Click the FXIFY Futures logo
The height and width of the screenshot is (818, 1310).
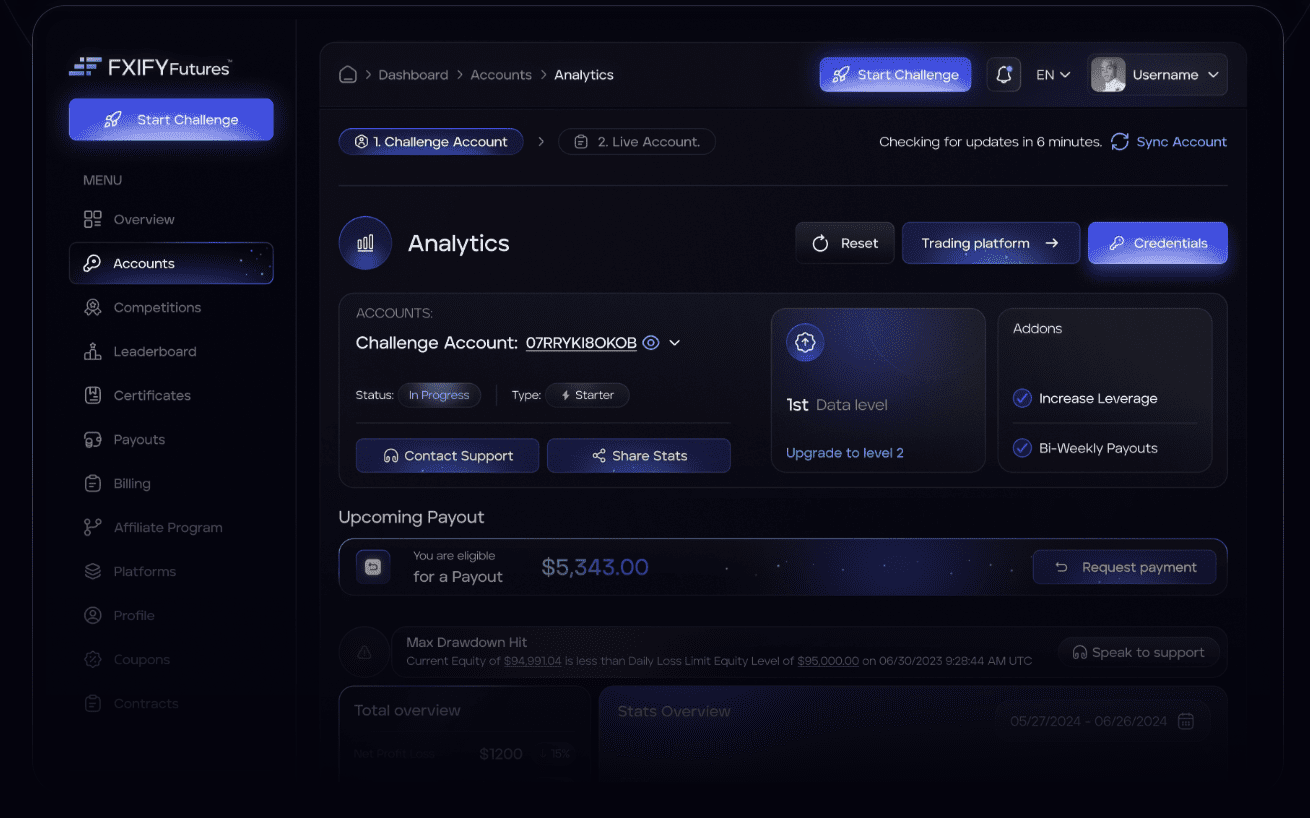click(150, 67)
